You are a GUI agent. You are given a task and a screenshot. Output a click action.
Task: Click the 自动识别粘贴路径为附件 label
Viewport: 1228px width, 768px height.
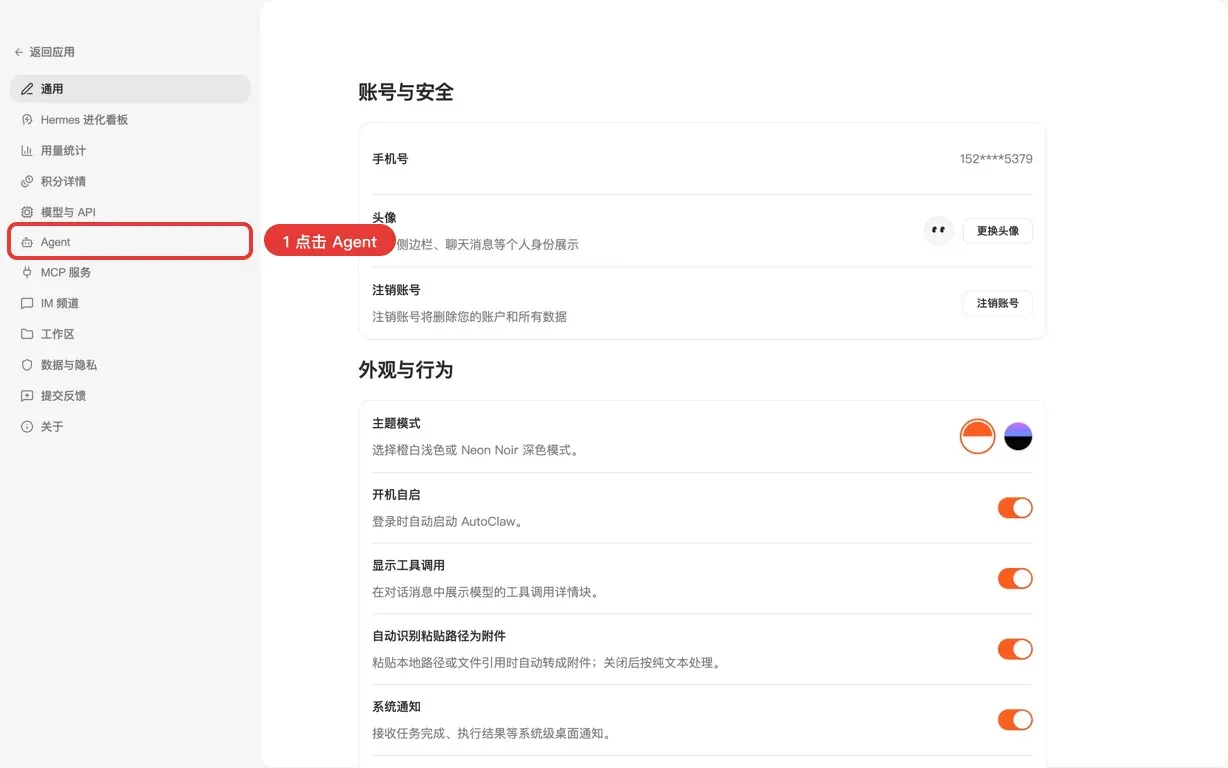pyautogui.click(x=439, y=636)
